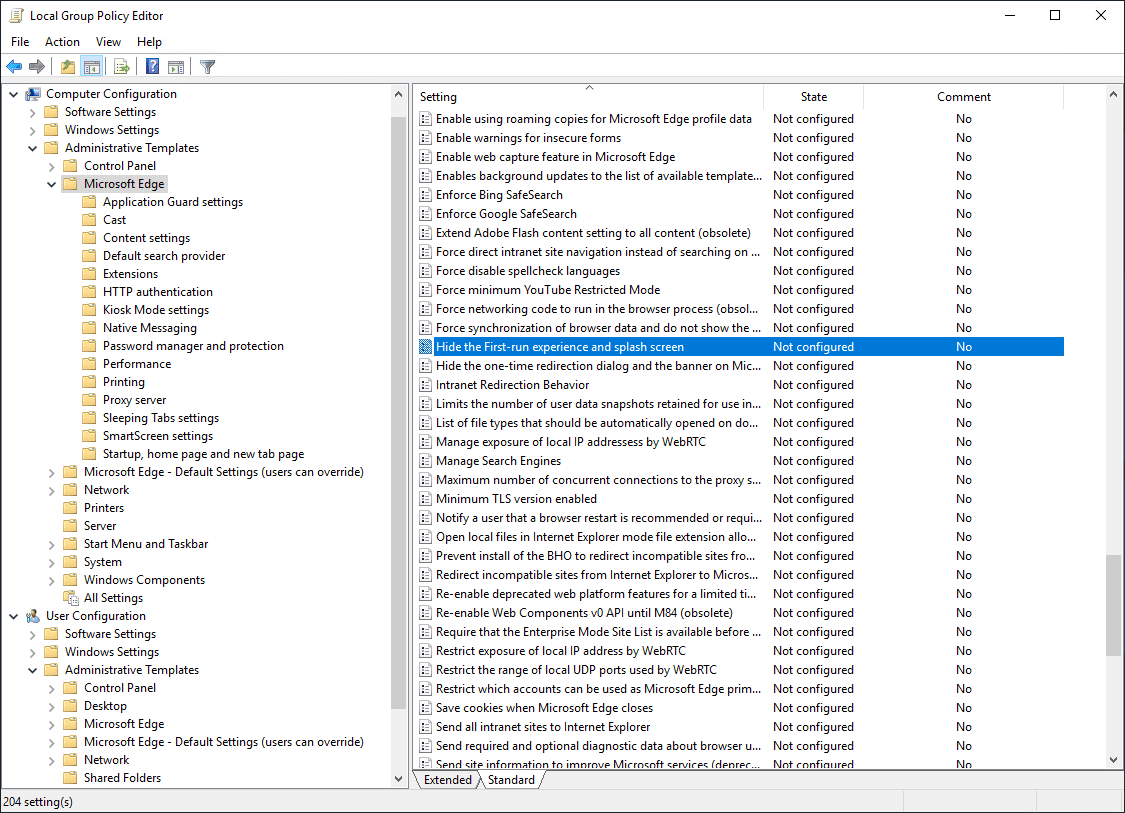Open Help via the question mark icon
1125x813 pixels.
[153, 67]
